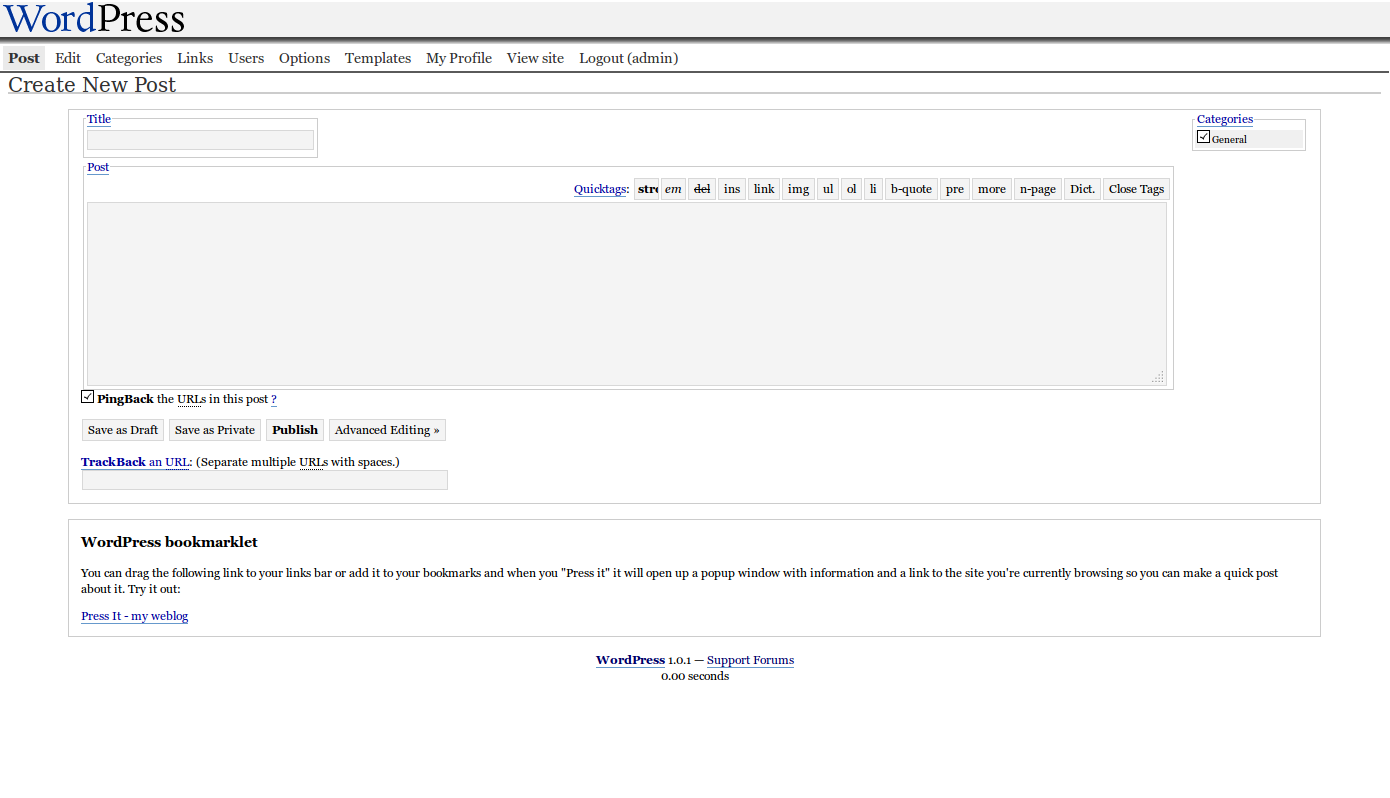
Task: Click into the Title input field
Action: pyautogui.click(x=200, y=140)
